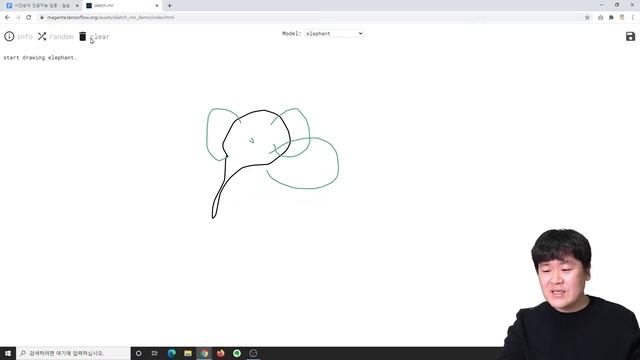Click the 'start drawing elephant.' status text
The width and height of the screenshot is (640, 360).
point(40,58)
